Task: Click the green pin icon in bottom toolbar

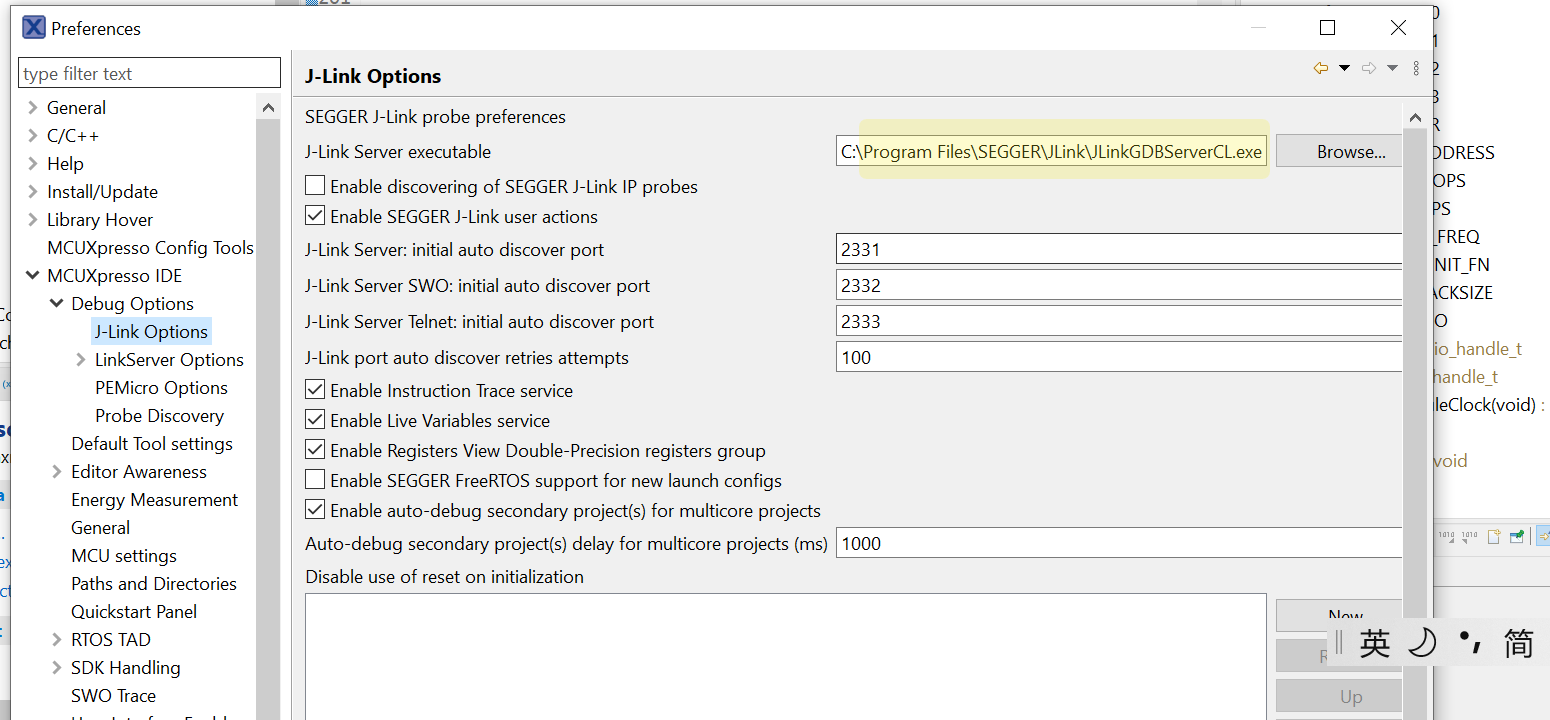Action: click(x=1517, y=536)
